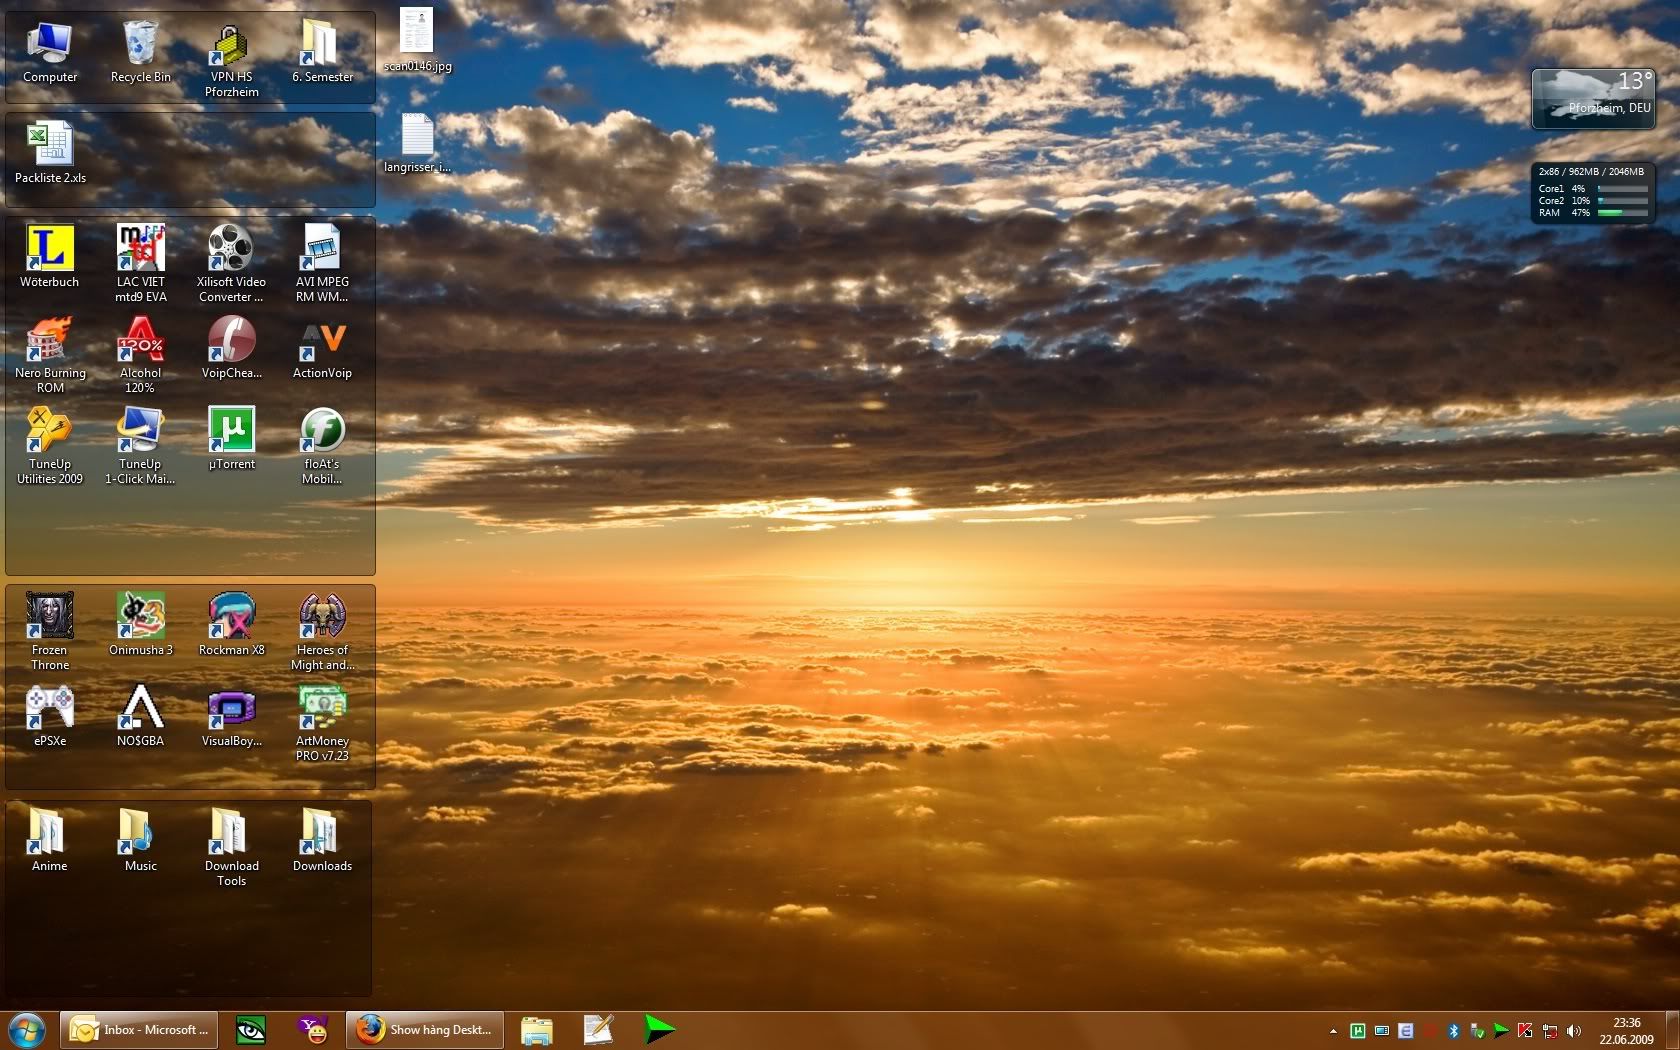
Task: Click the Show Desktop button
Action: pos(1672,1030)
